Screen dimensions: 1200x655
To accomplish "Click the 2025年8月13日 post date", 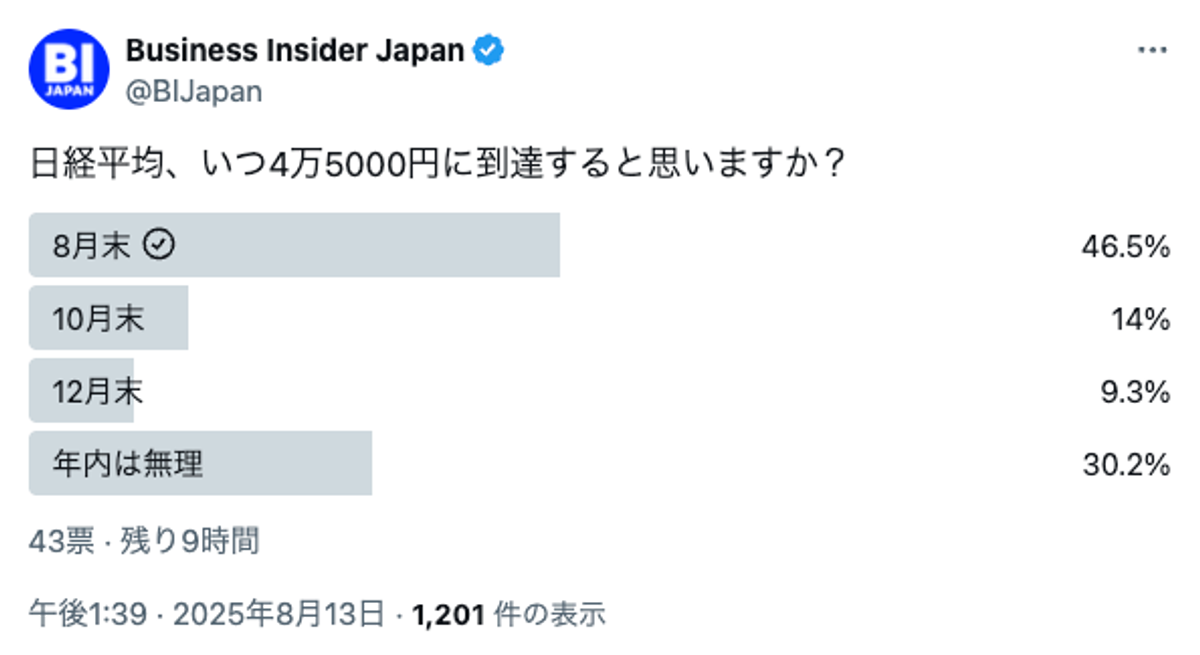I will click(x=279, y=613).
